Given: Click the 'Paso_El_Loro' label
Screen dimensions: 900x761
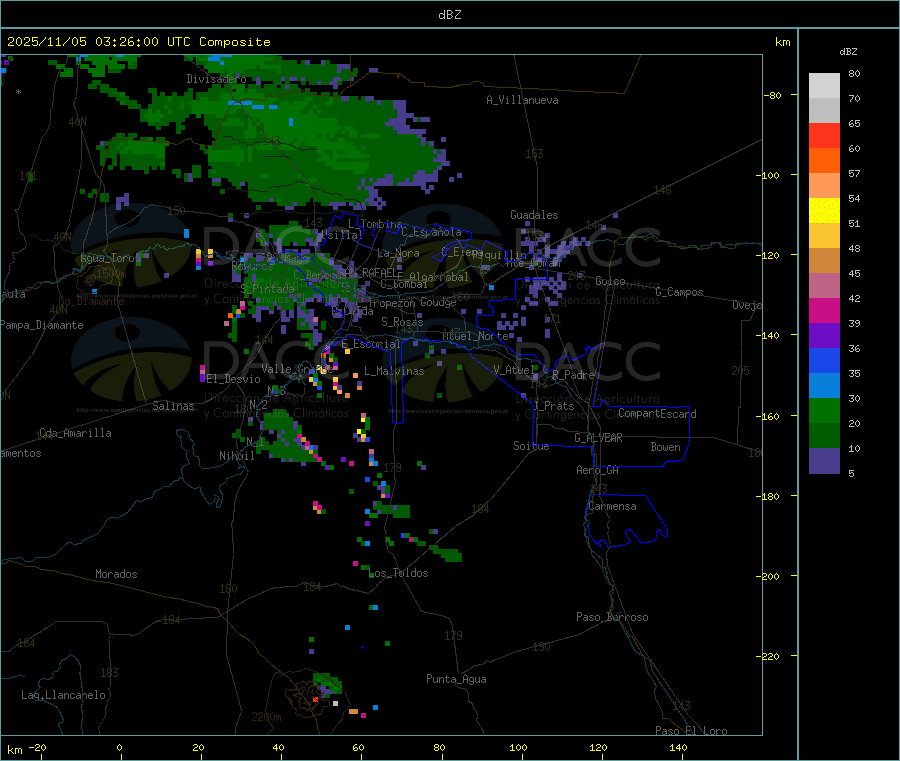Looking at the screenshot, I should (691, 731).
